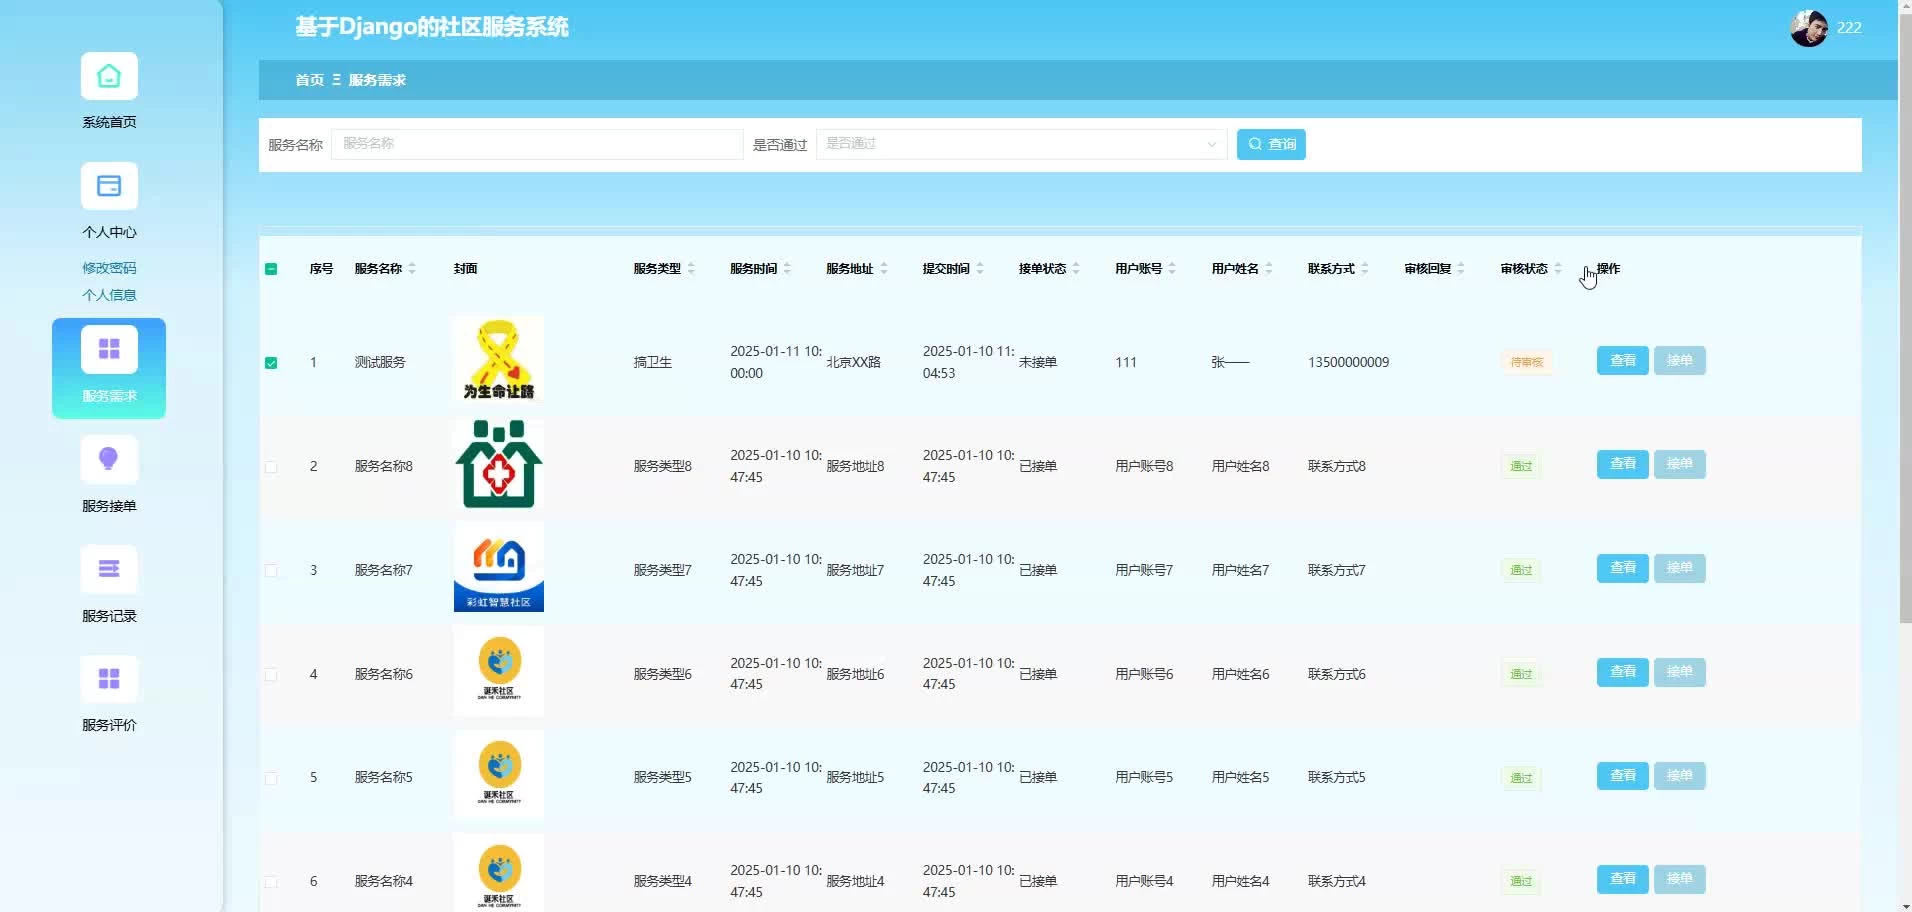The width and height of the screenshot is (1912, 912).
Task: Click the user avatar at top right
Action: (x=1808, y=28)
